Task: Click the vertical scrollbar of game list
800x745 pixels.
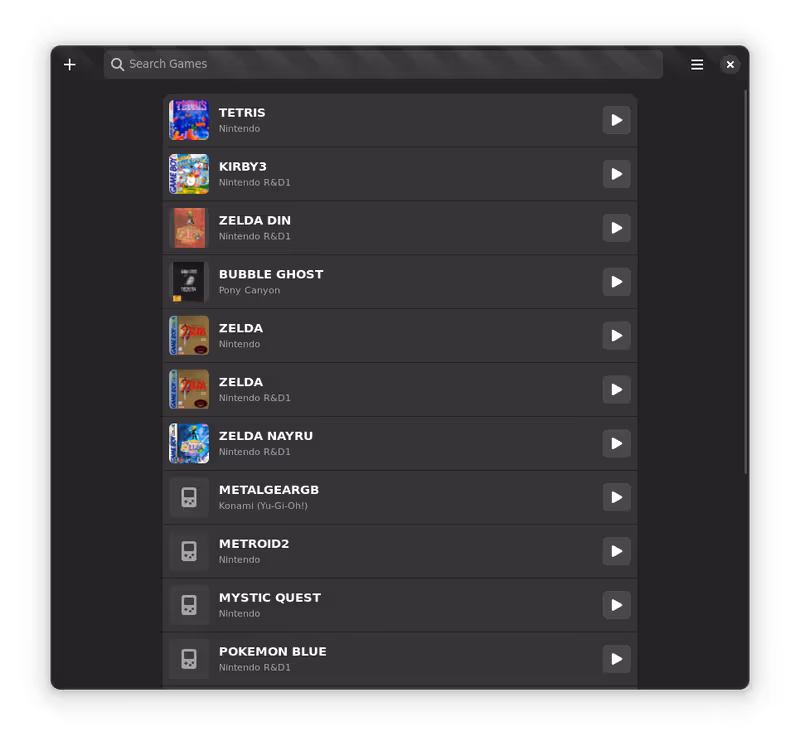Action: click(745, 280)
